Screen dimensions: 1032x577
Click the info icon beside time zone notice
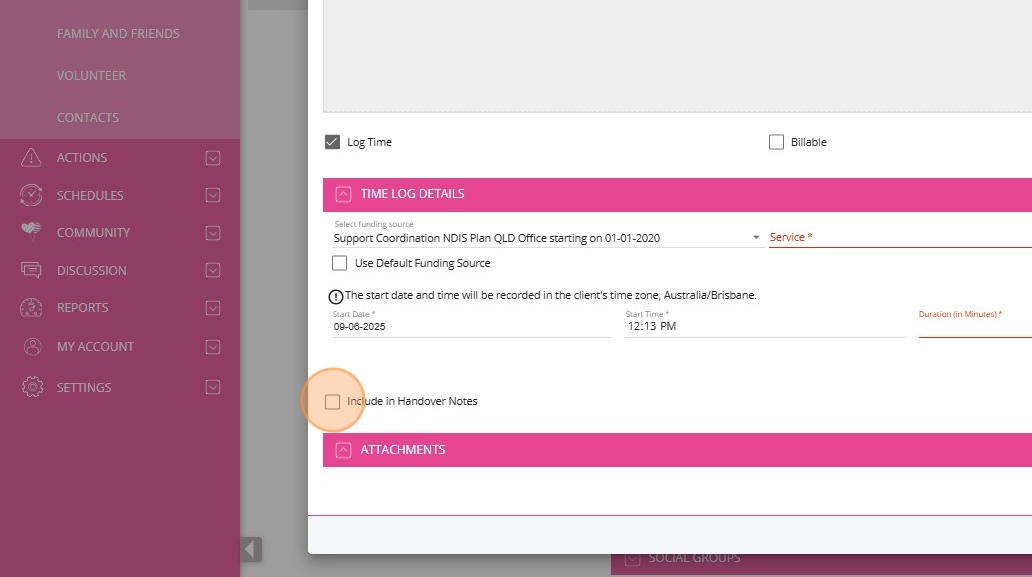[336, 296]
